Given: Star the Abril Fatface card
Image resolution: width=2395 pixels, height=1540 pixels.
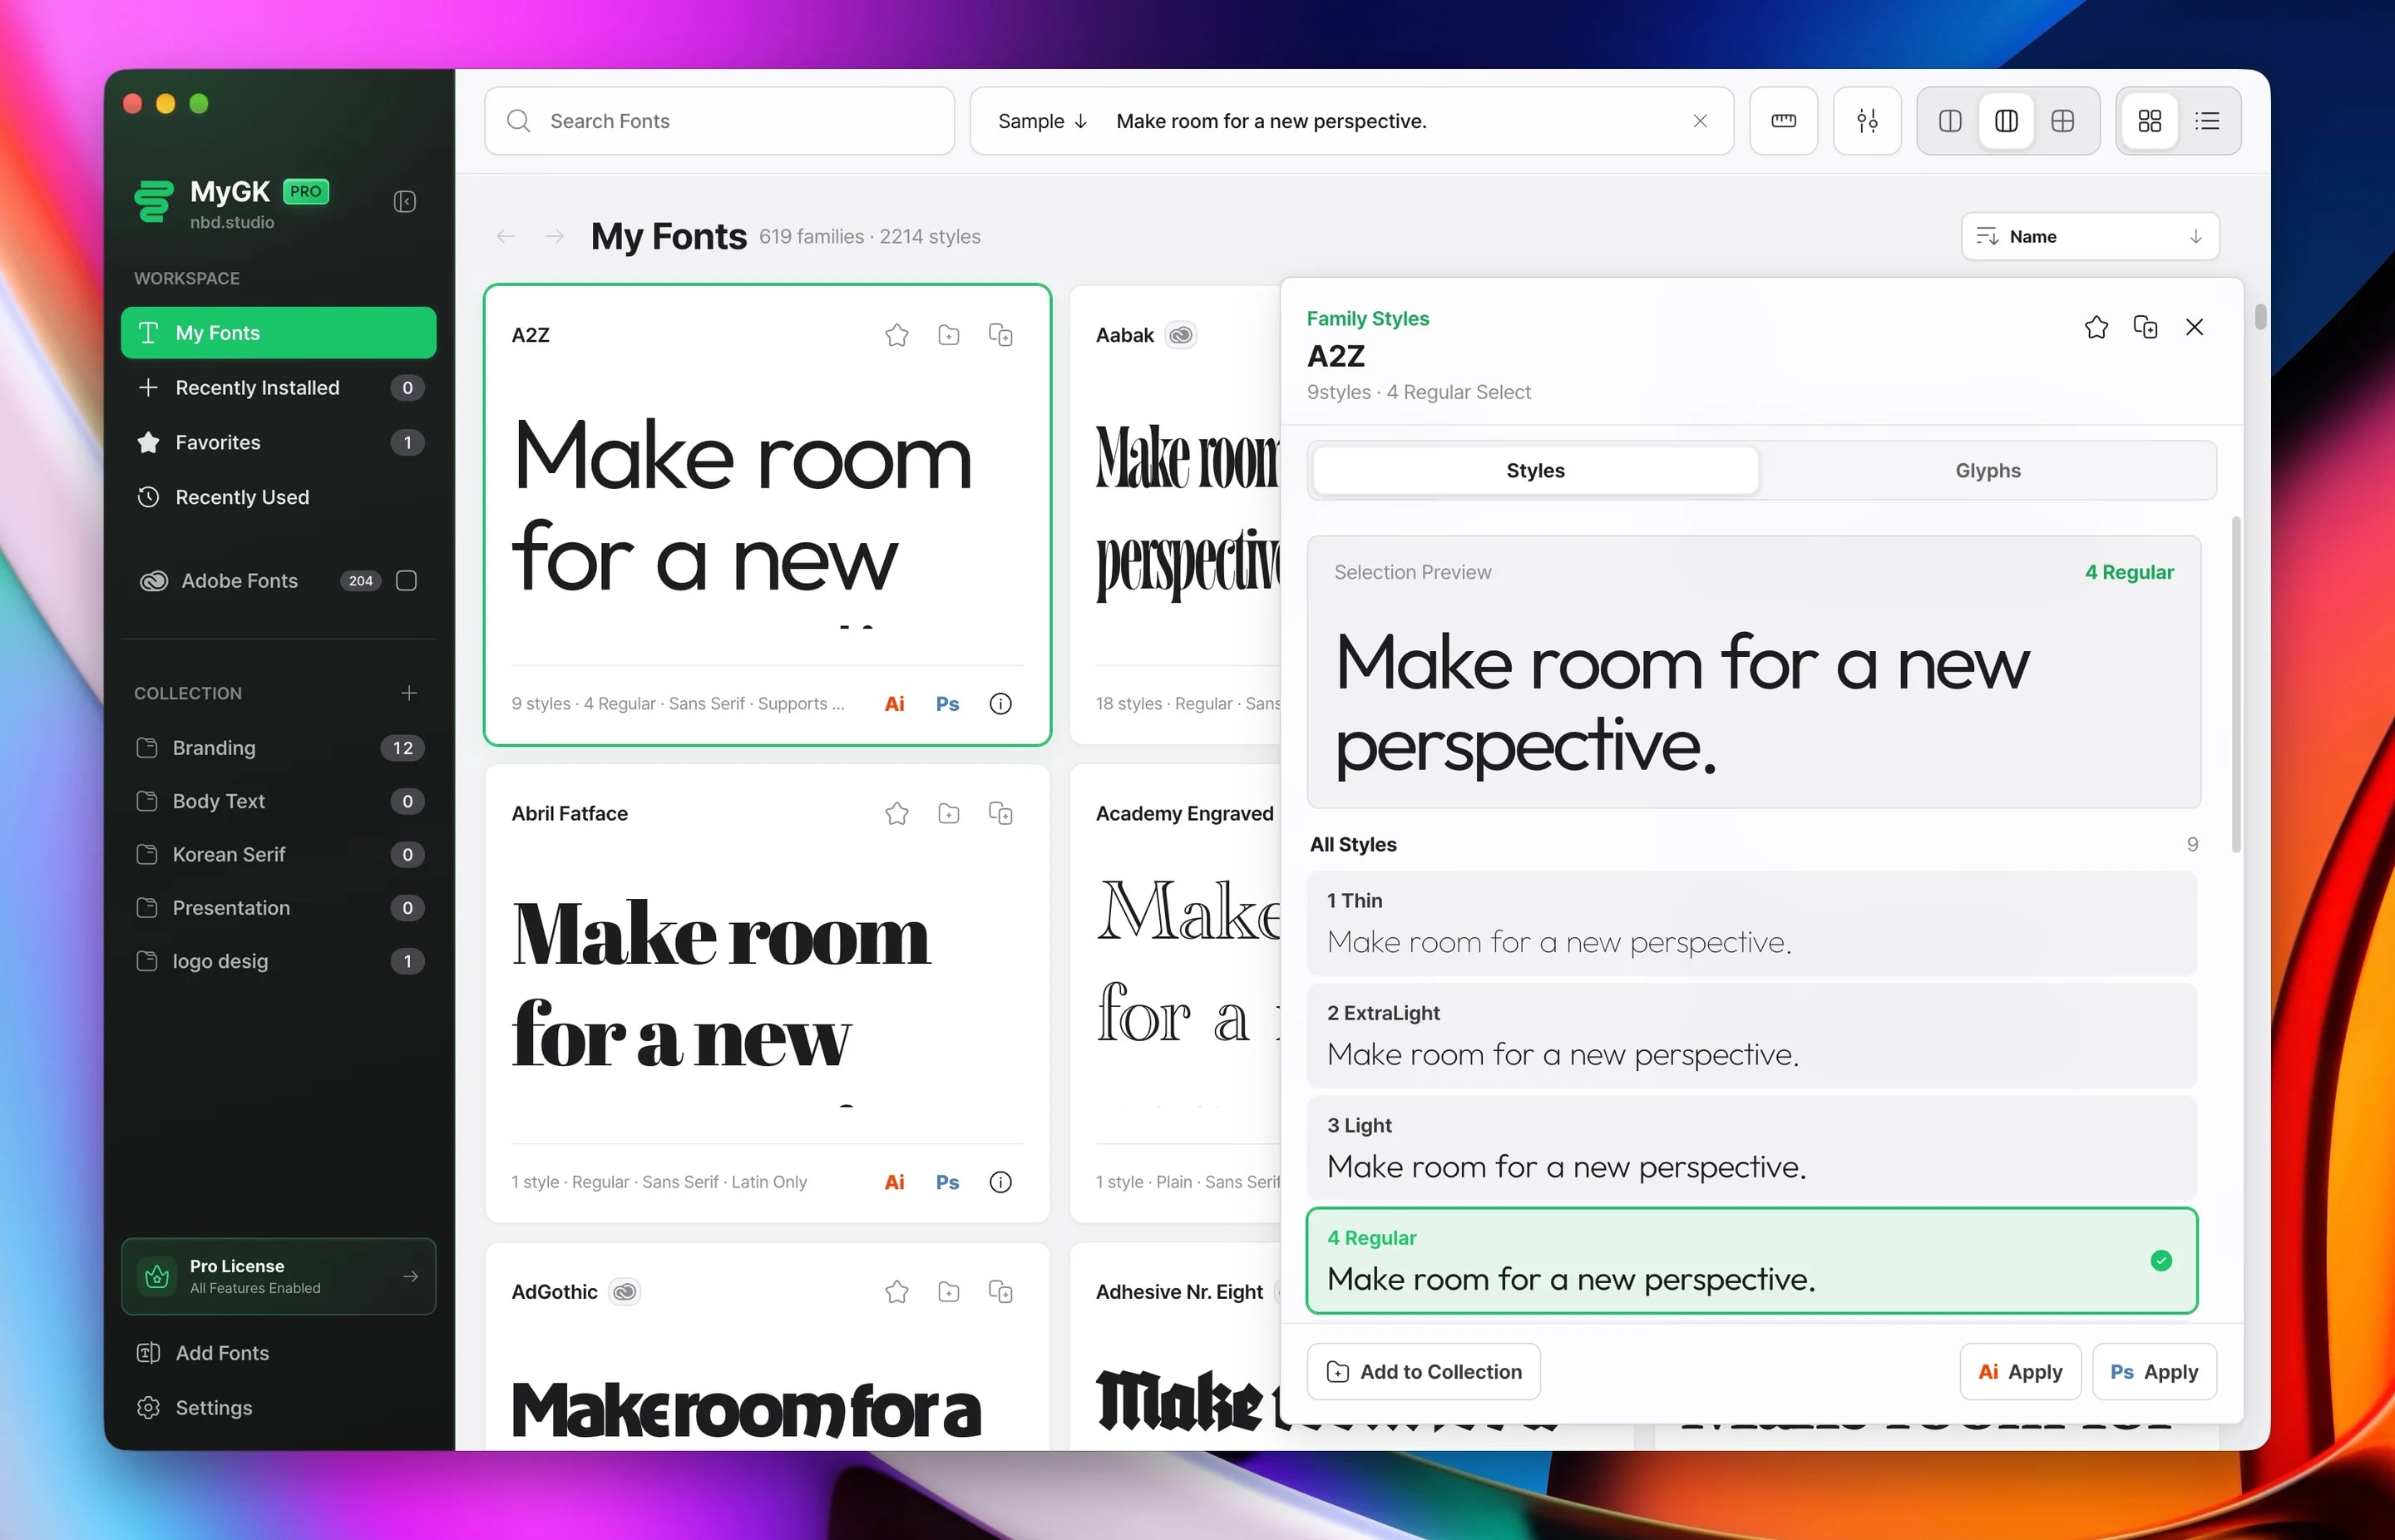Looking at the screenshot, I should (896, 813).
